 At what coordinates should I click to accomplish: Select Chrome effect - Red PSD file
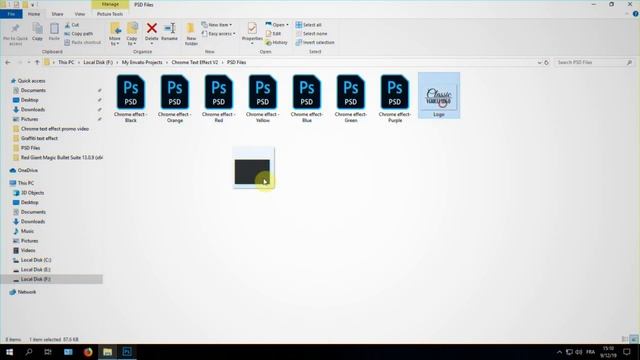[219, 98]
